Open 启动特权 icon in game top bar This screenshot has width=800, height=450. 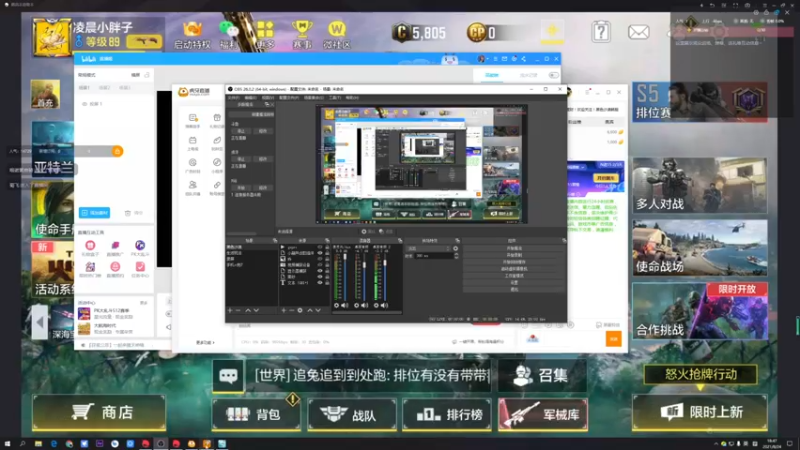[x=192, y=35]
